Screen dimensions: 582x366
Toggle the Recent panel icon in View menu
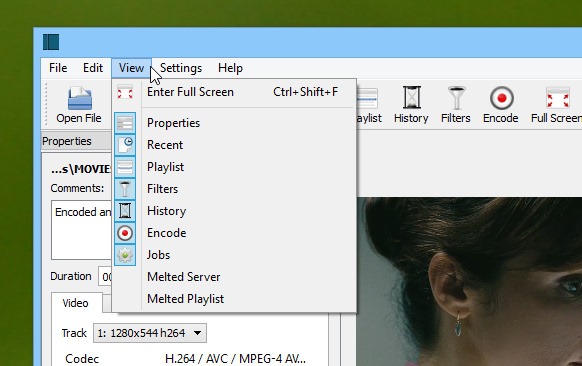tap(125, 145)
